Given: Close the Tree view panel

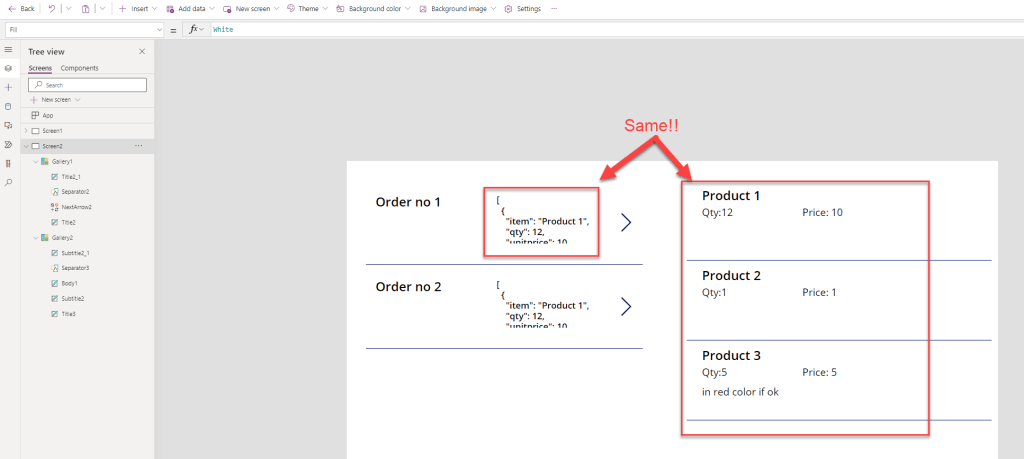Looking at the screenshot, I should point(141,51).
